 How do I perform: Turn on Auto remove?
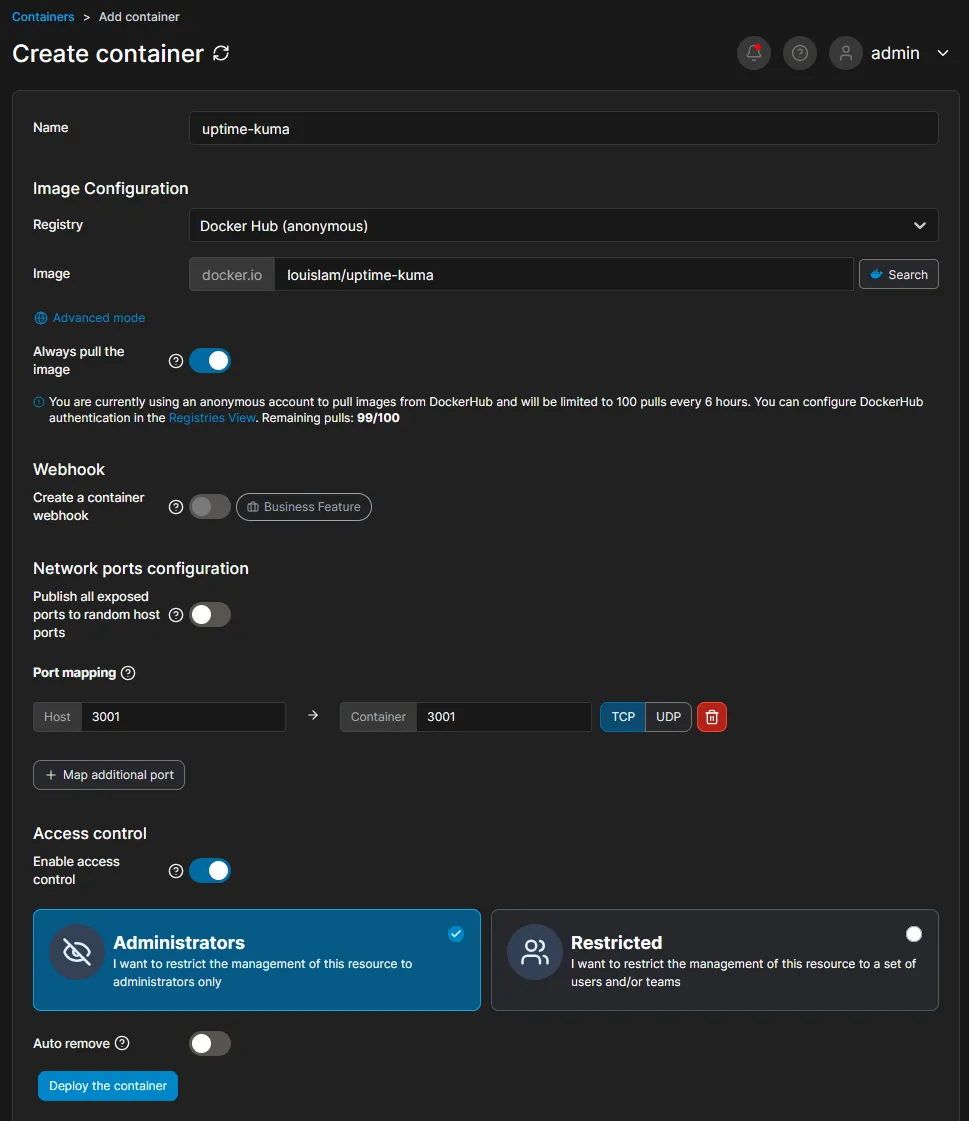pyautogui.click(x=210, y=1043)
